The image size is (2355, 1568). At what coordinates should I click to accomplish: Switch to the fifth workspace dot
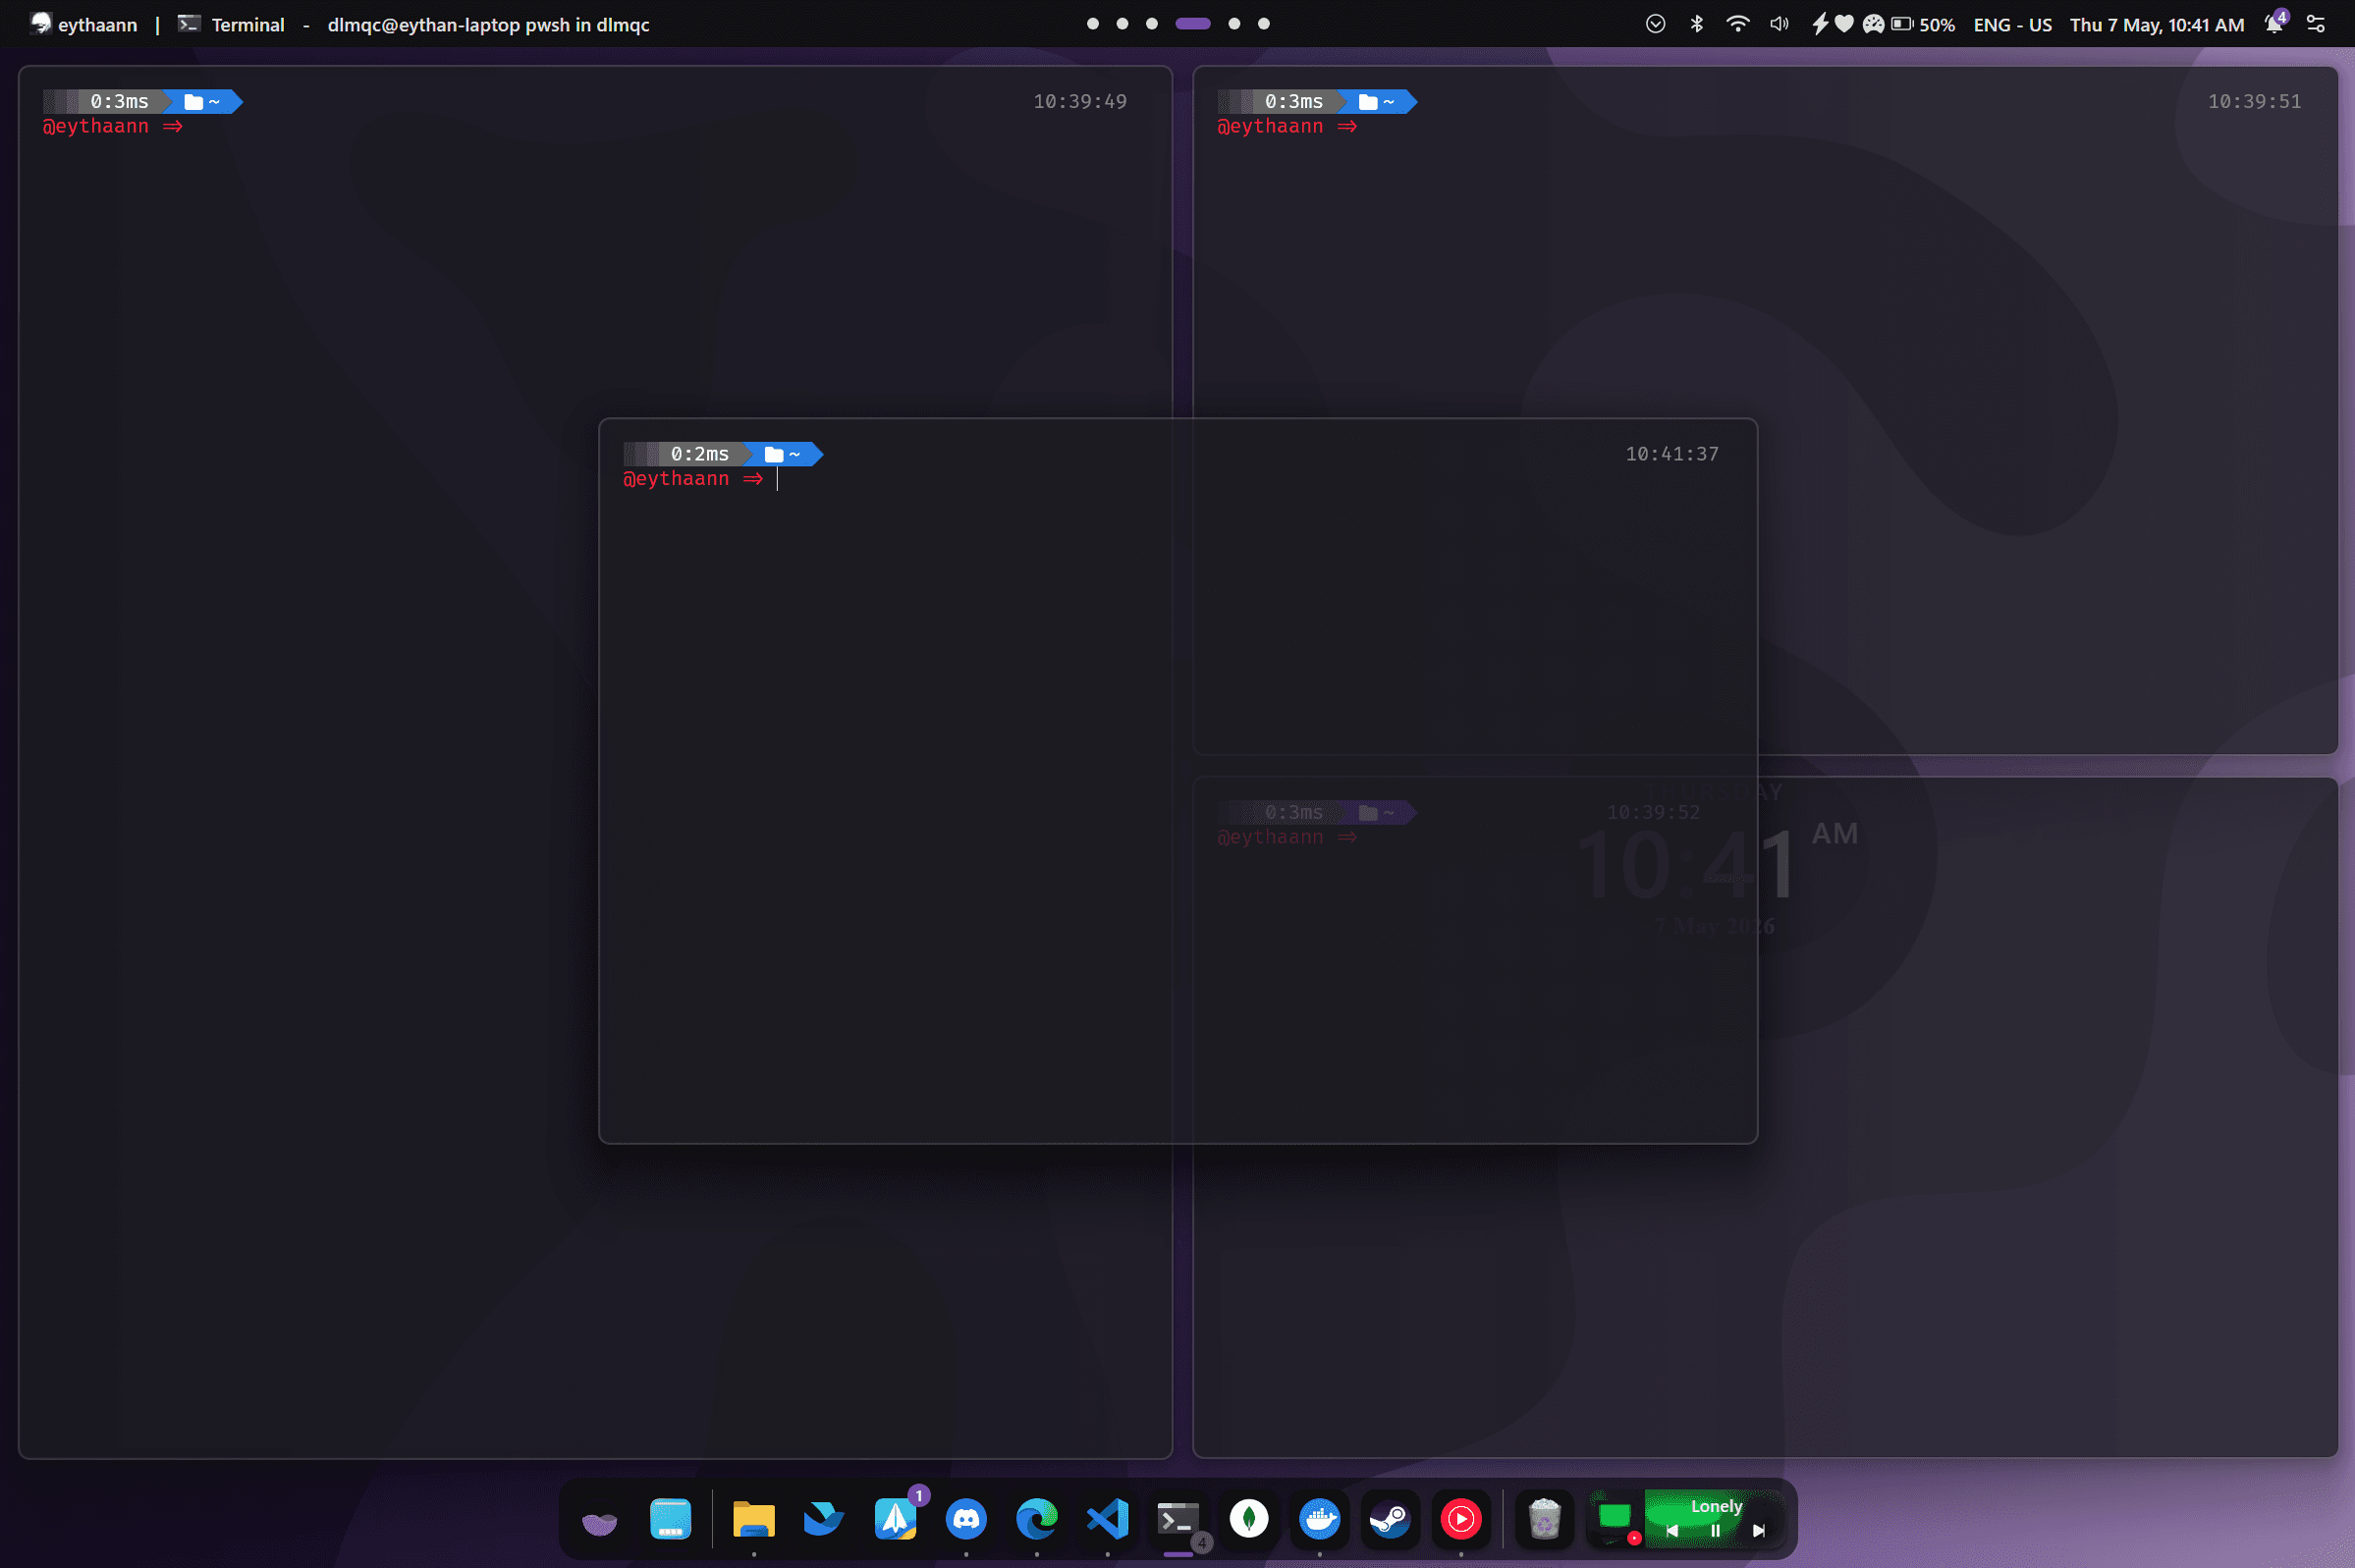pyautogui.click(x=1234, y=24)
